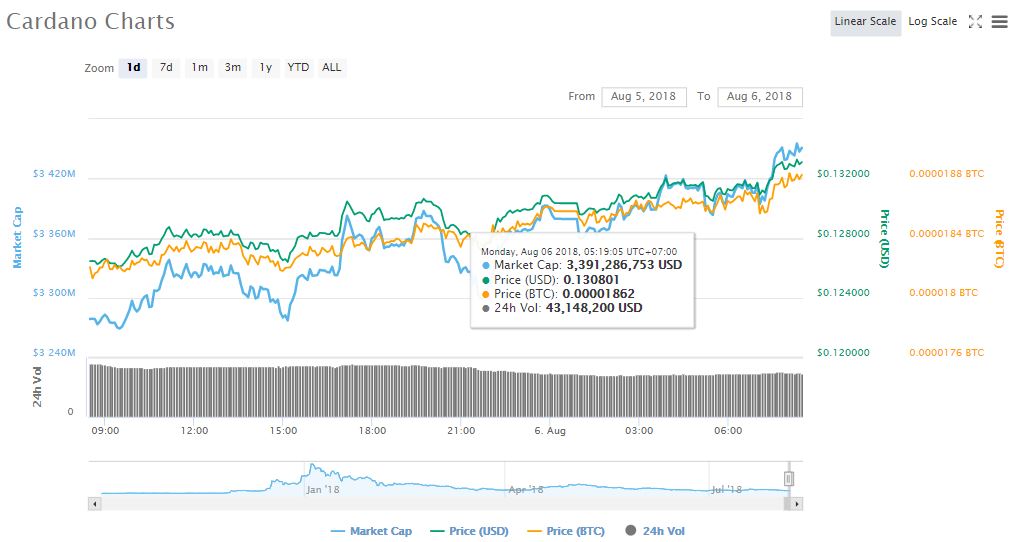Switch to Linear Scale
Viewport: 1023px width, 542px height.
point(865,21)
